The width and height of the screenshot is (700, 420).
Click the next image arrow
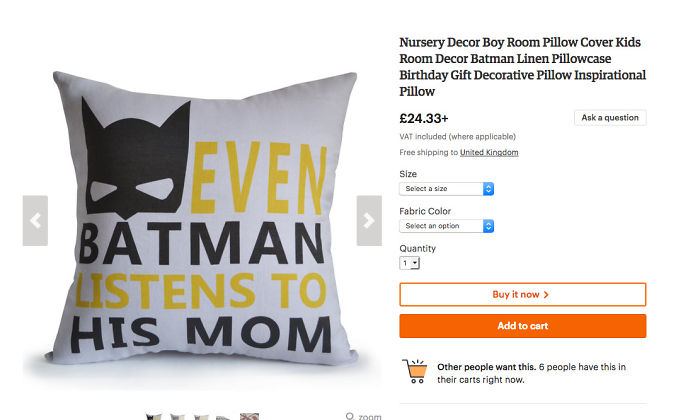pos(368,220)
